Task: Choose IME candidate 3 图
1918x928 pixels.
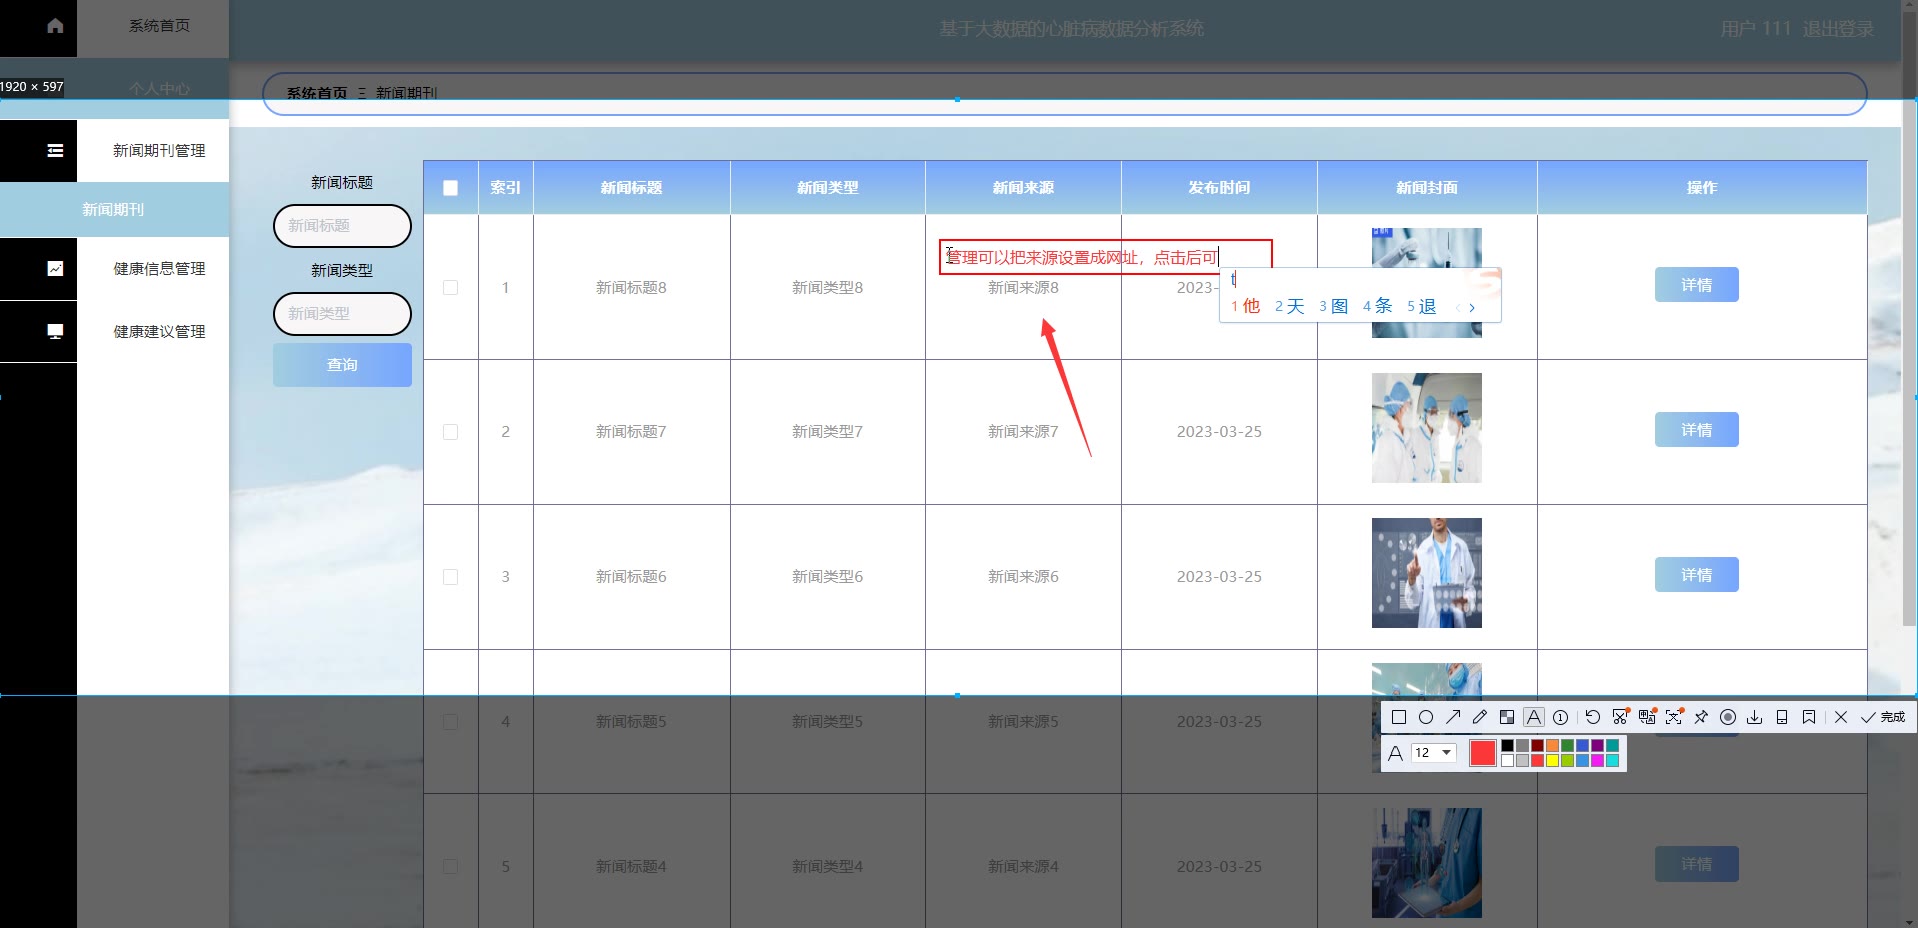Action: (1333, 306)
